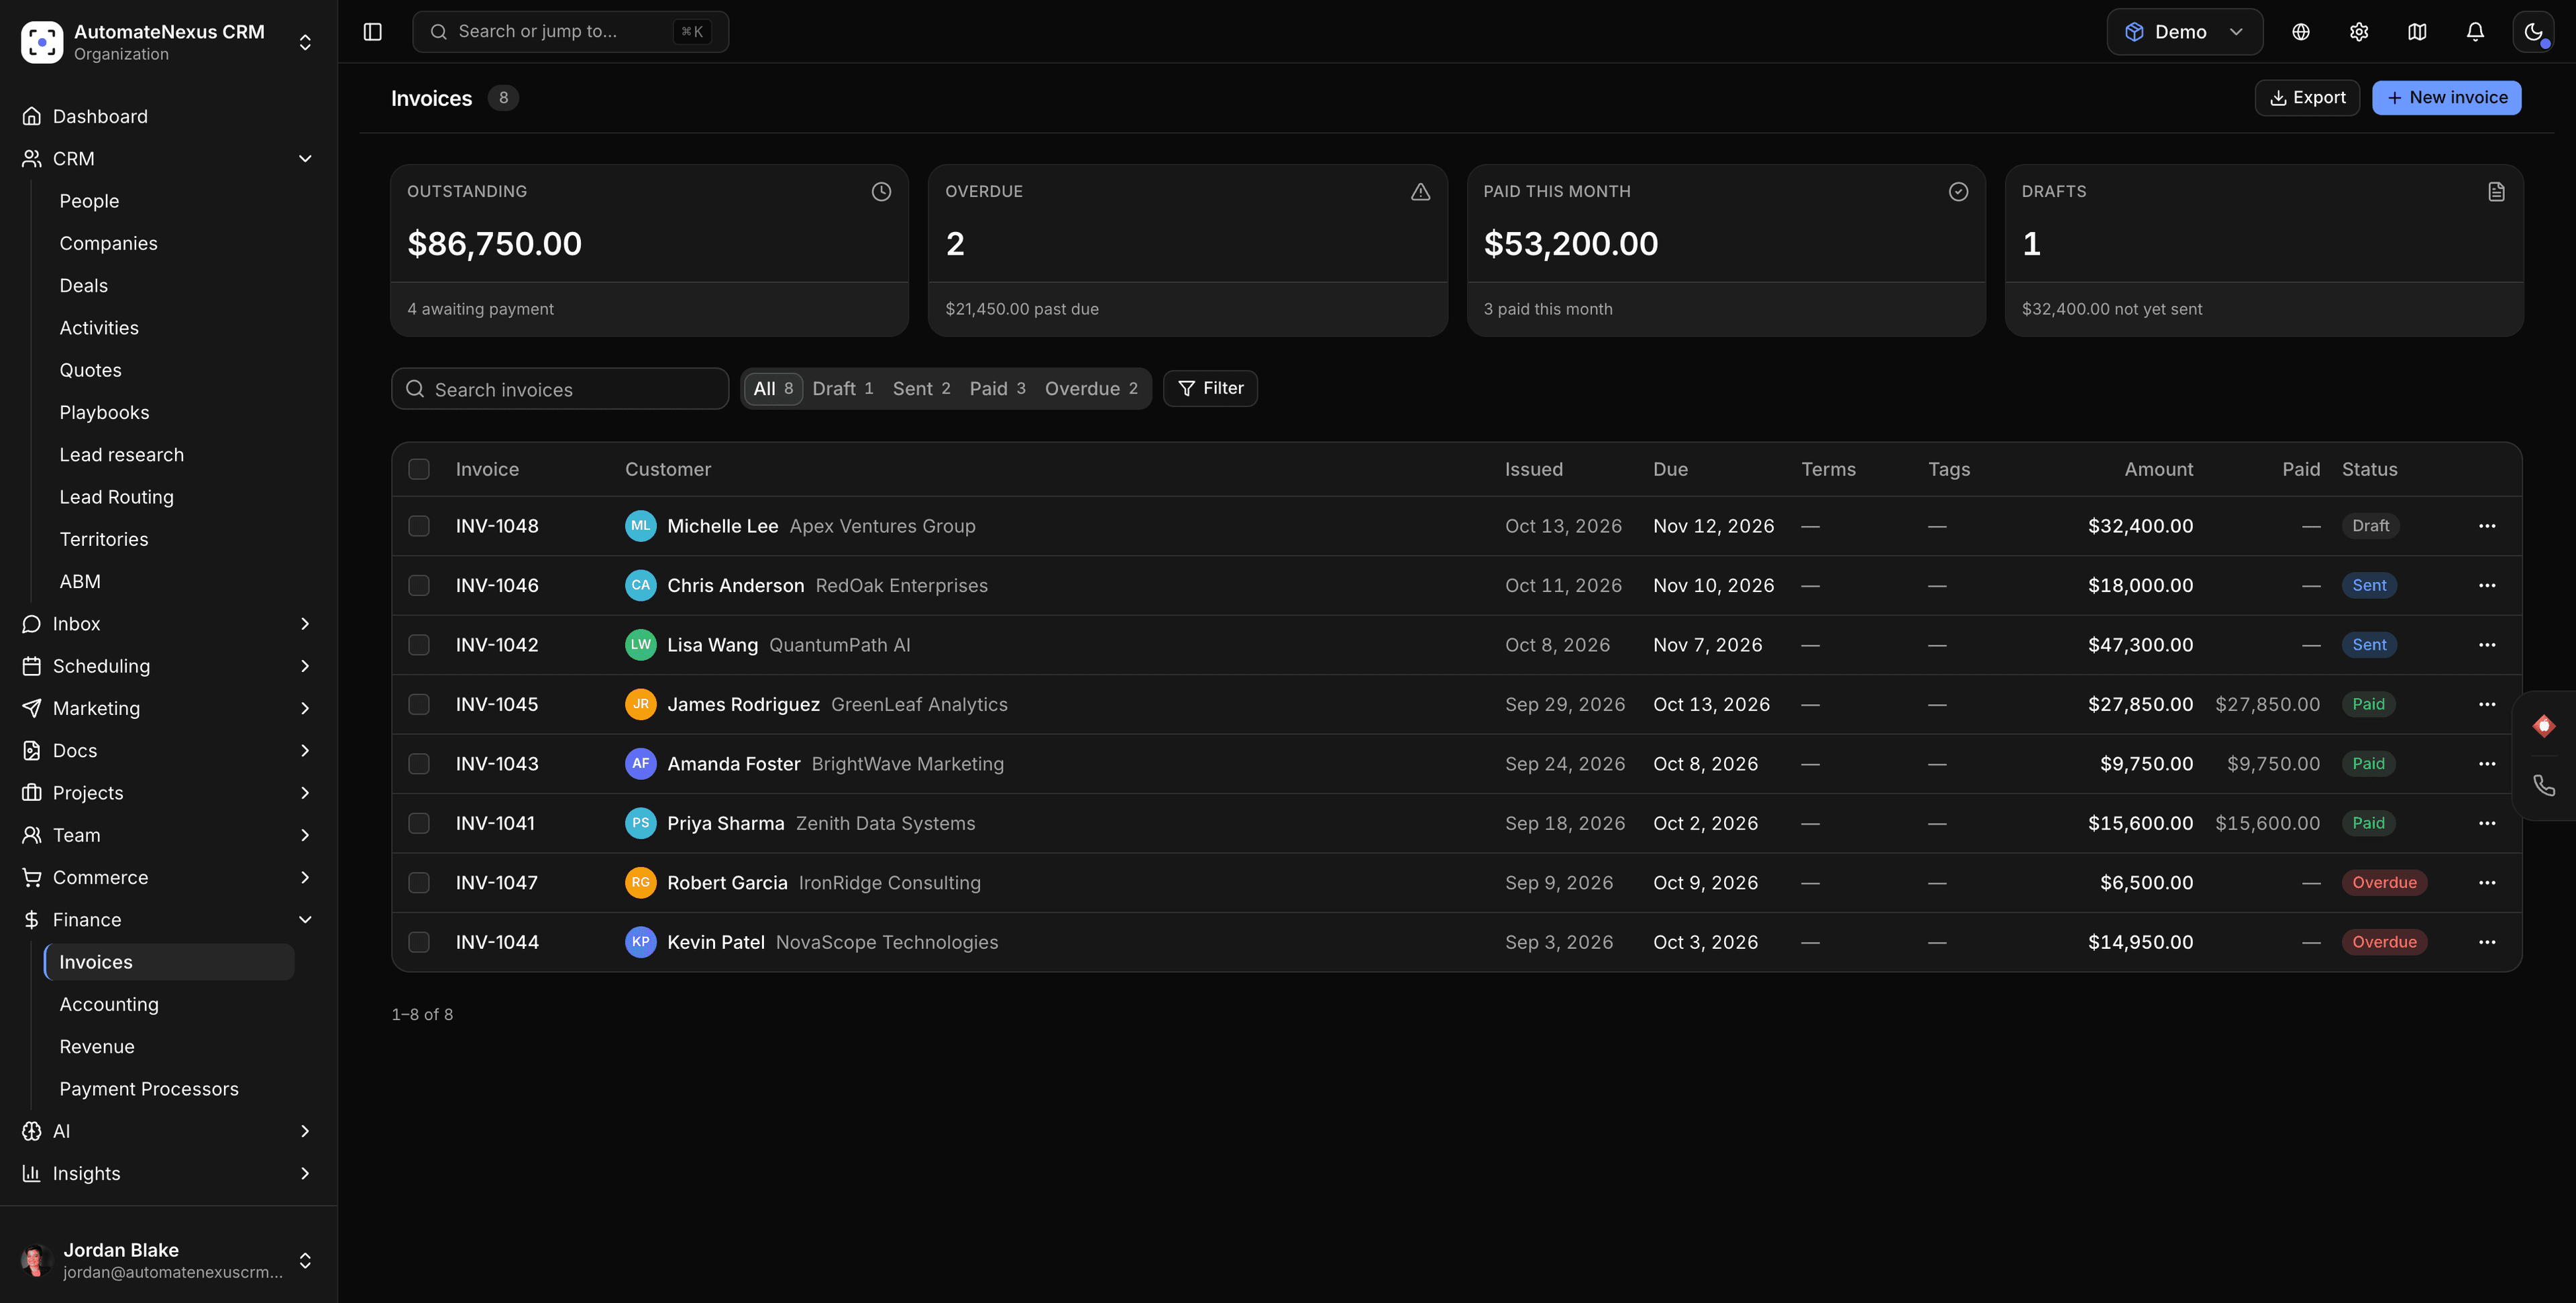Click the New invoice button
2576x1303 pixels.
pyautogui.click(x=2446, y=98)
